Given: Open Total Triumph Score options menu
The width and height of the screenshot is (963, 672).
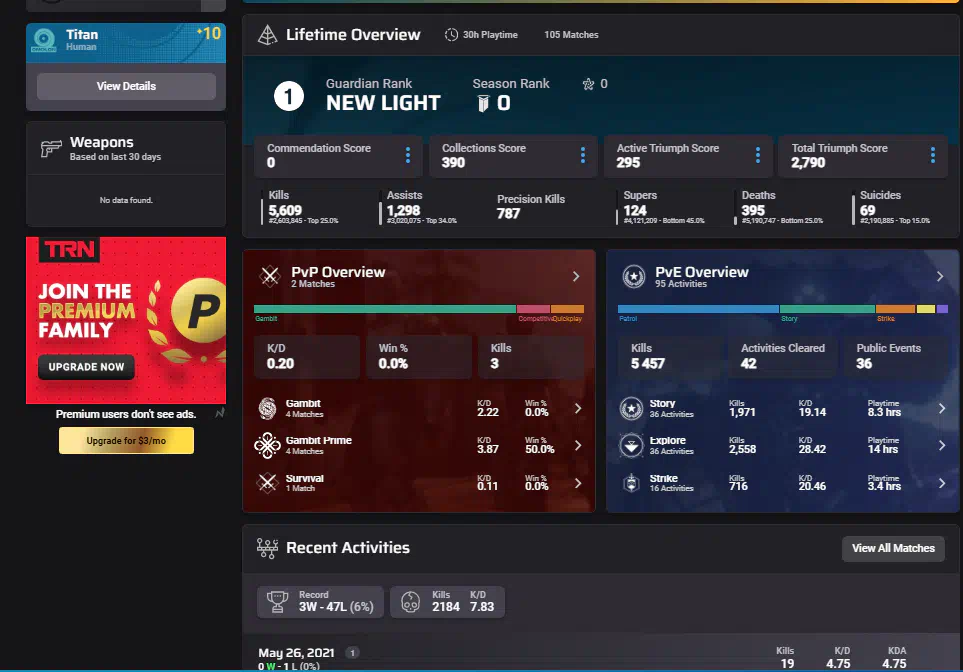Looking at the screenshot, I should (x=933, y=155).
